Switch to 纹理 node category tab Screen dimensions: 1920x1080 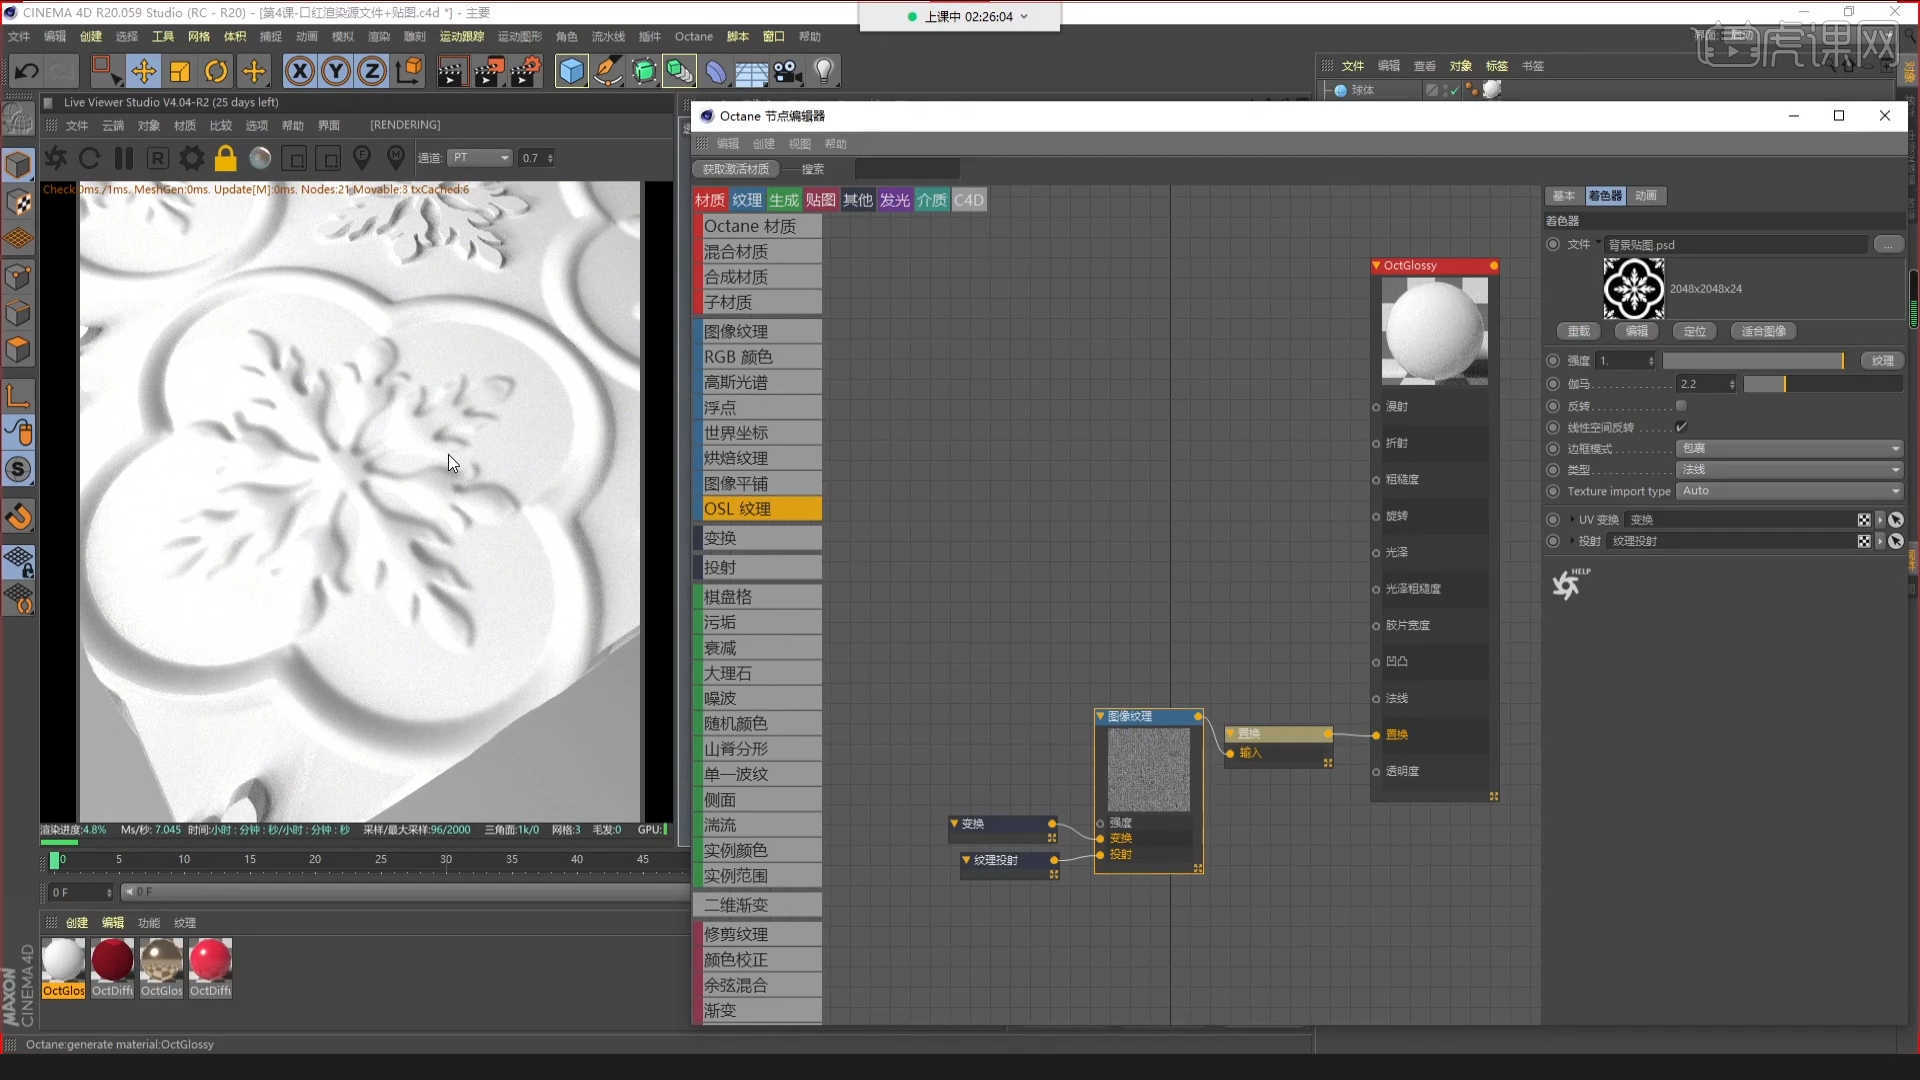pos(747,200)
